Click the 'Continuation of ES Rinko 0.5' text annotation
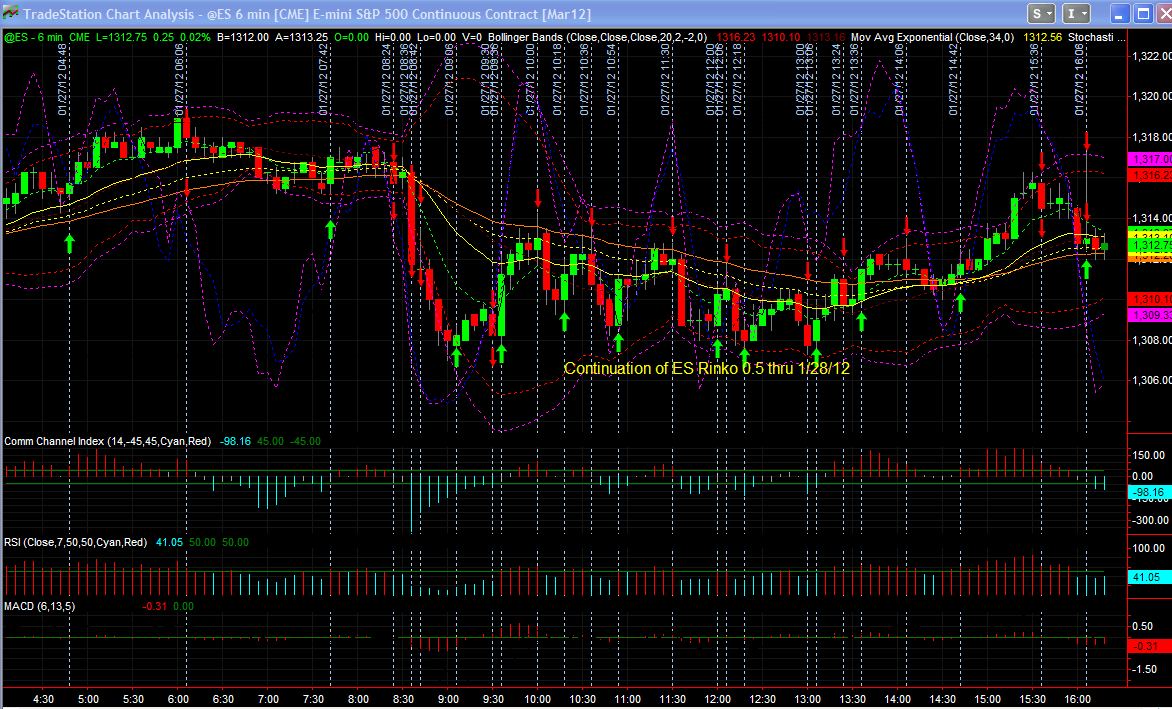The height and width of the screenshot is (709, 1172). point(706,368)
